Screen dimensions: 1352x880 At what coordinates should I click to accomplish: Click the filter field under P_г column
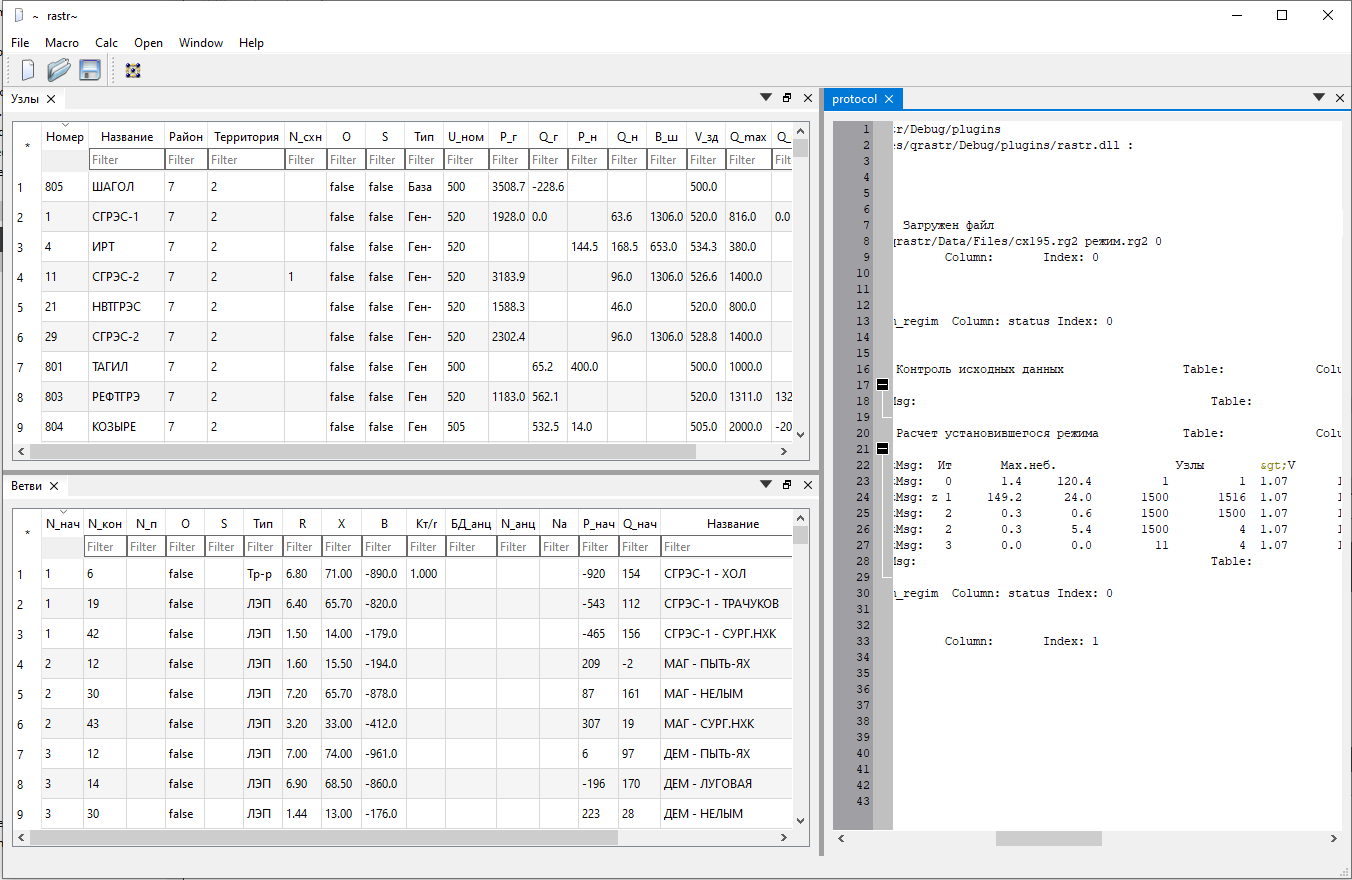click(508, 160)
